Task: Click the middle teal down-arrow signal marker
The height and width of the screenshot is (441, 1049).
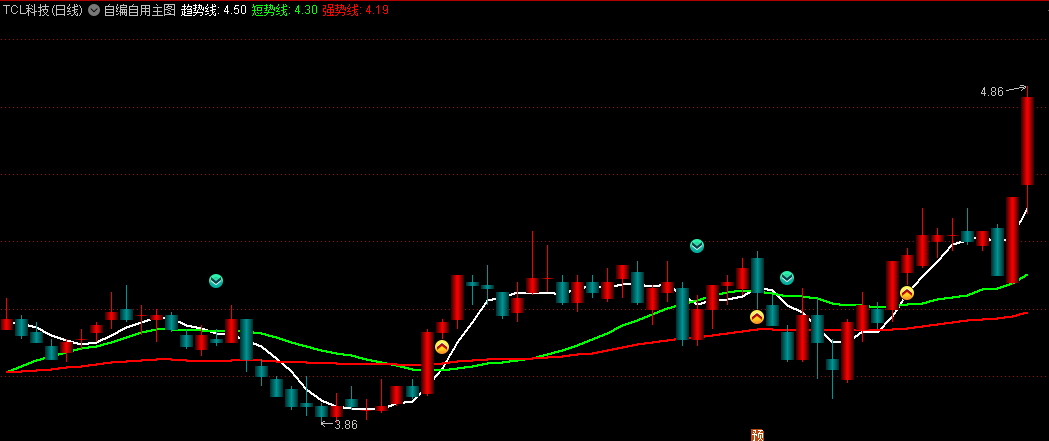Action: 697,246
